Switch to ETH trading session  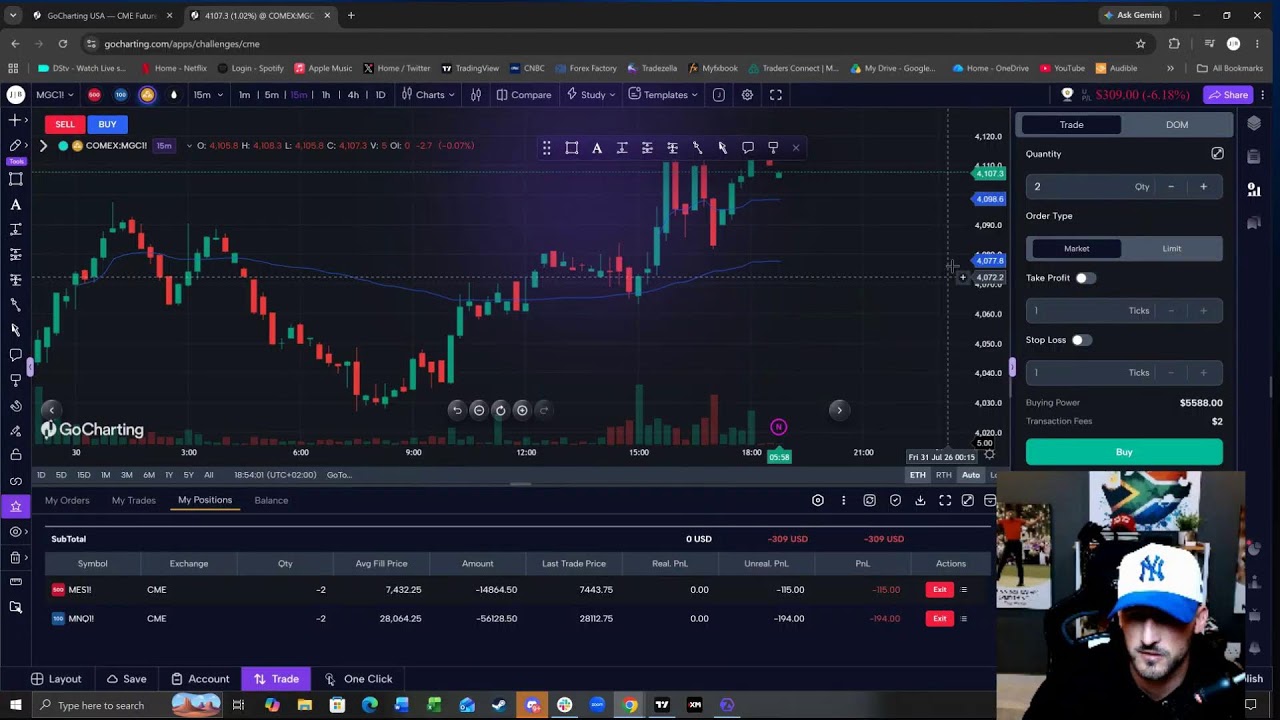coord(917,475)
